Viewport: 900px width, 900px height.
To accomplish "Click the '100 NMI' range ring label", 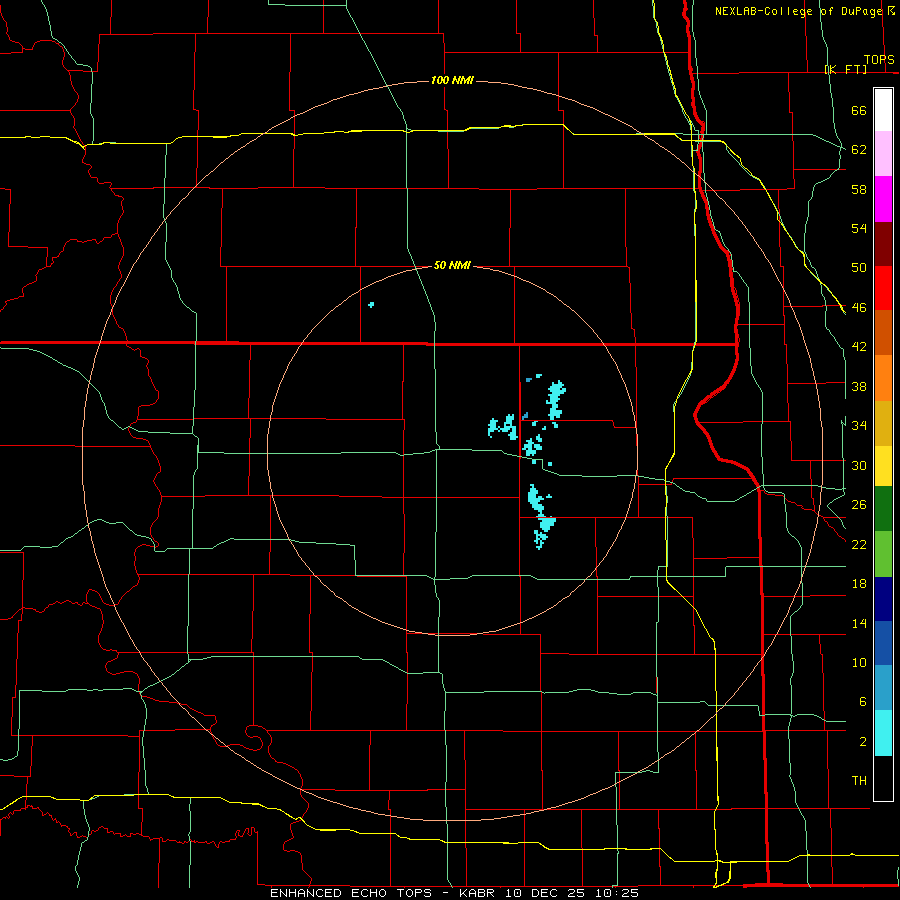I will 452,80.
